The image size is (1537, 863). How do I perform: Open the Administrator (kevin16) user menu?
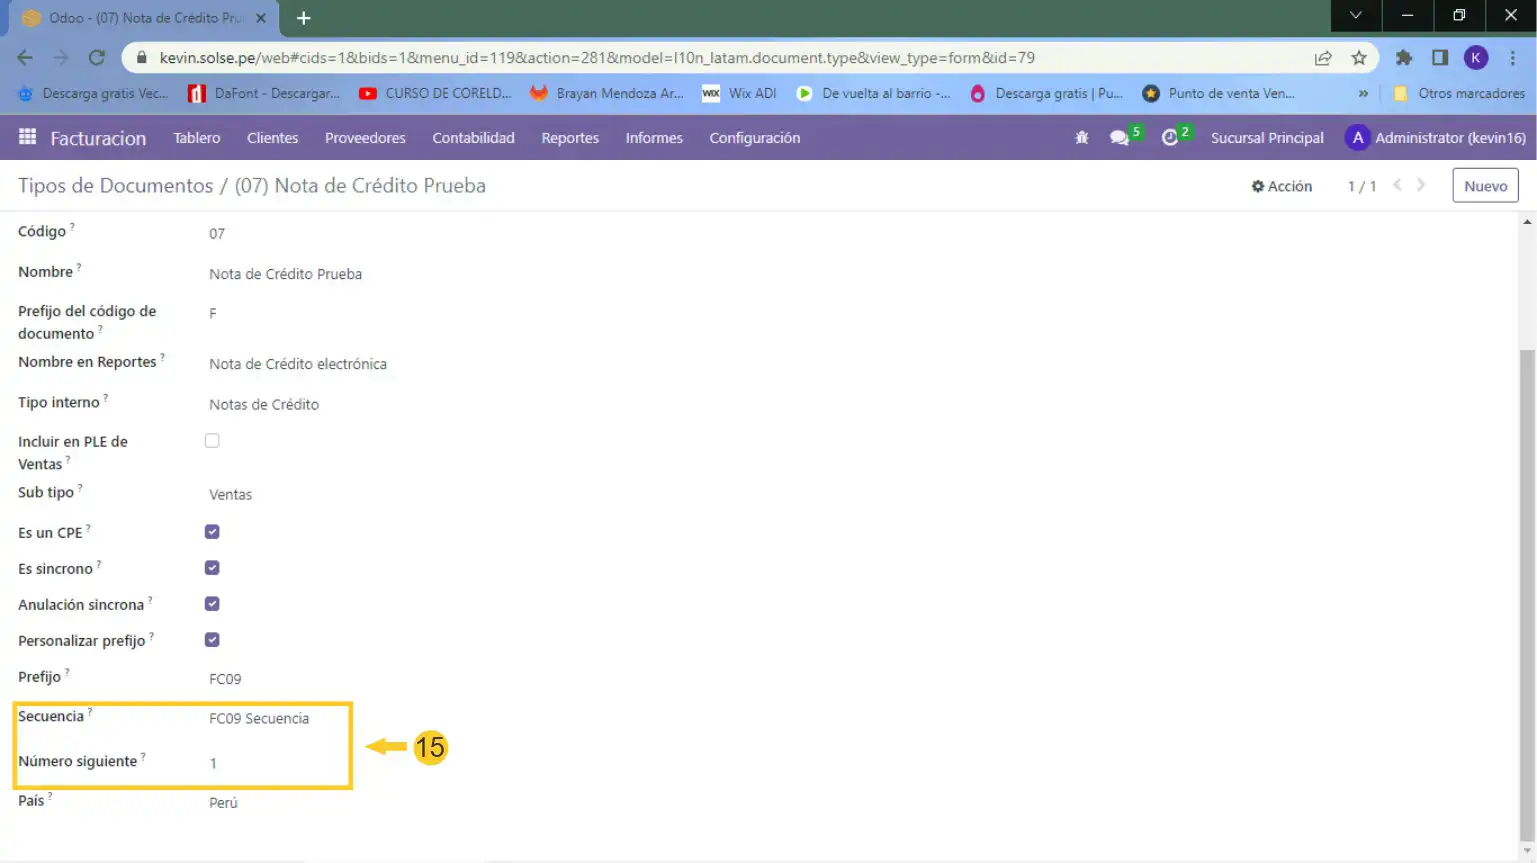pos(1436,138)
